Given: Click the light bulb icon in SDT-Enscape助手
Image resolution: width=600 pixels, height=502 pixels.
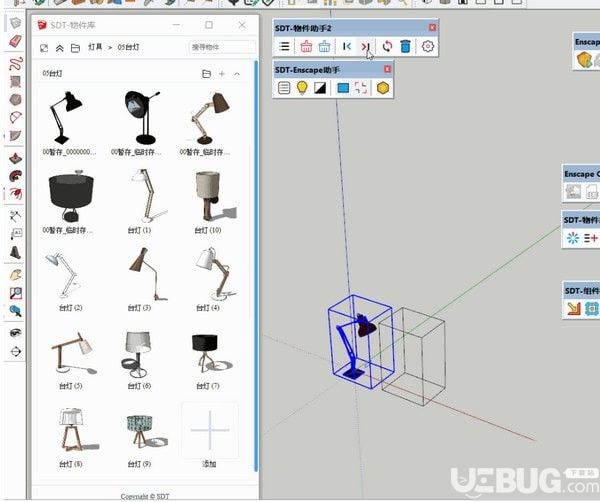Looking at the screenshot, I should pyautogui.click(x=302, y=88).
